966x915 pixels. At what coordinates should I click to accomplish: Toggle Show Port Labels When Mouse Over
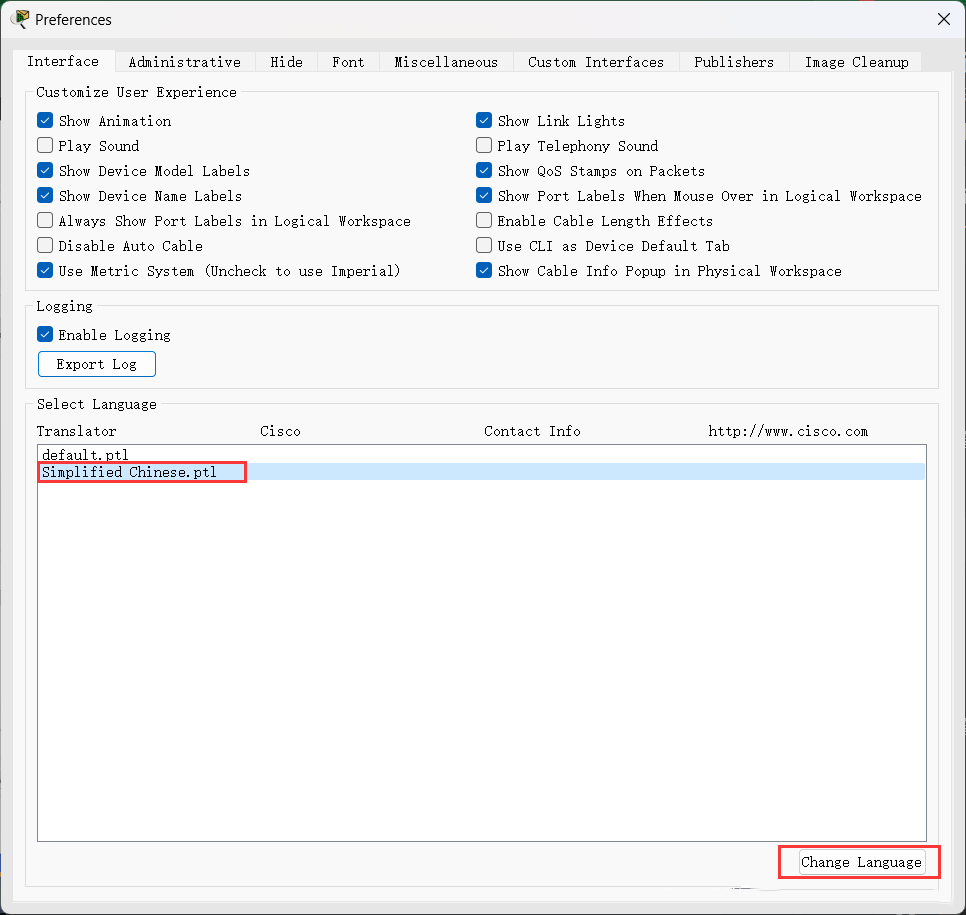click(x=484, y=195)
